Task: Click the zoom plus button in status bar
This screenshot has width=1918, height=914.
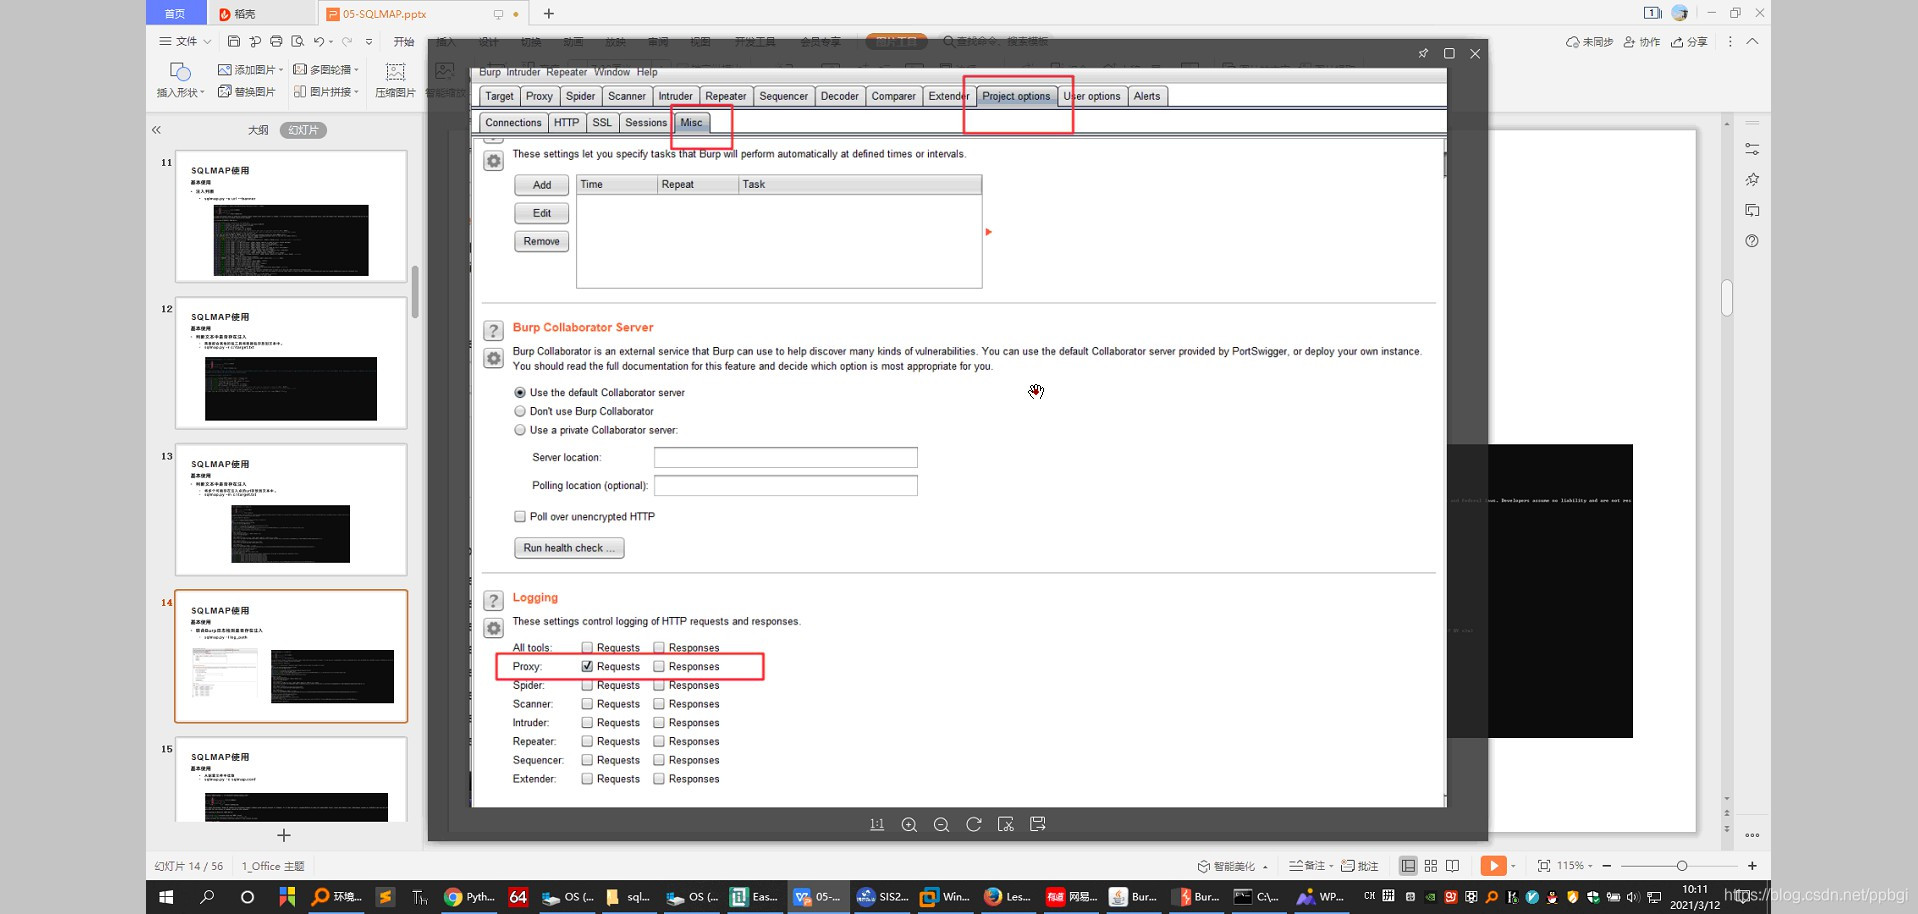Action: tap(1752, 866)
